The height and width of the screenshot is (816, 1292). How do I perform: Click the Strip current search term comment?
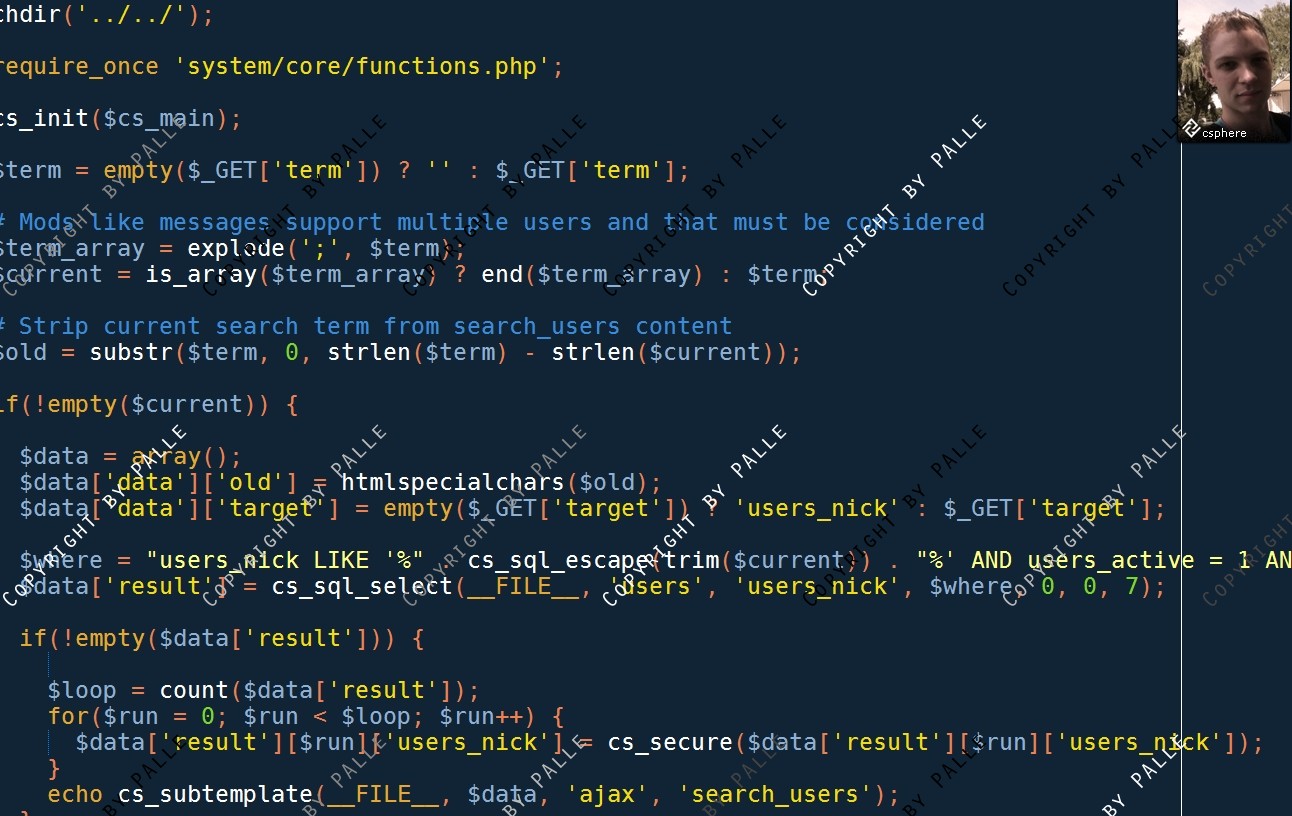(x=366, y=326)
